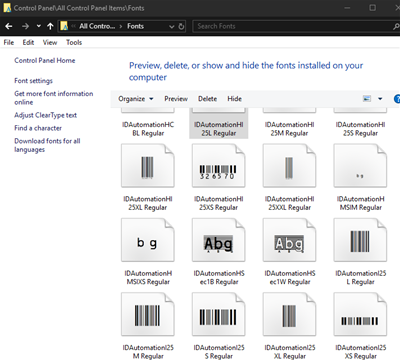
Task: Click the Fonts folder icon in address bar
Action: [x=64, y=26]
